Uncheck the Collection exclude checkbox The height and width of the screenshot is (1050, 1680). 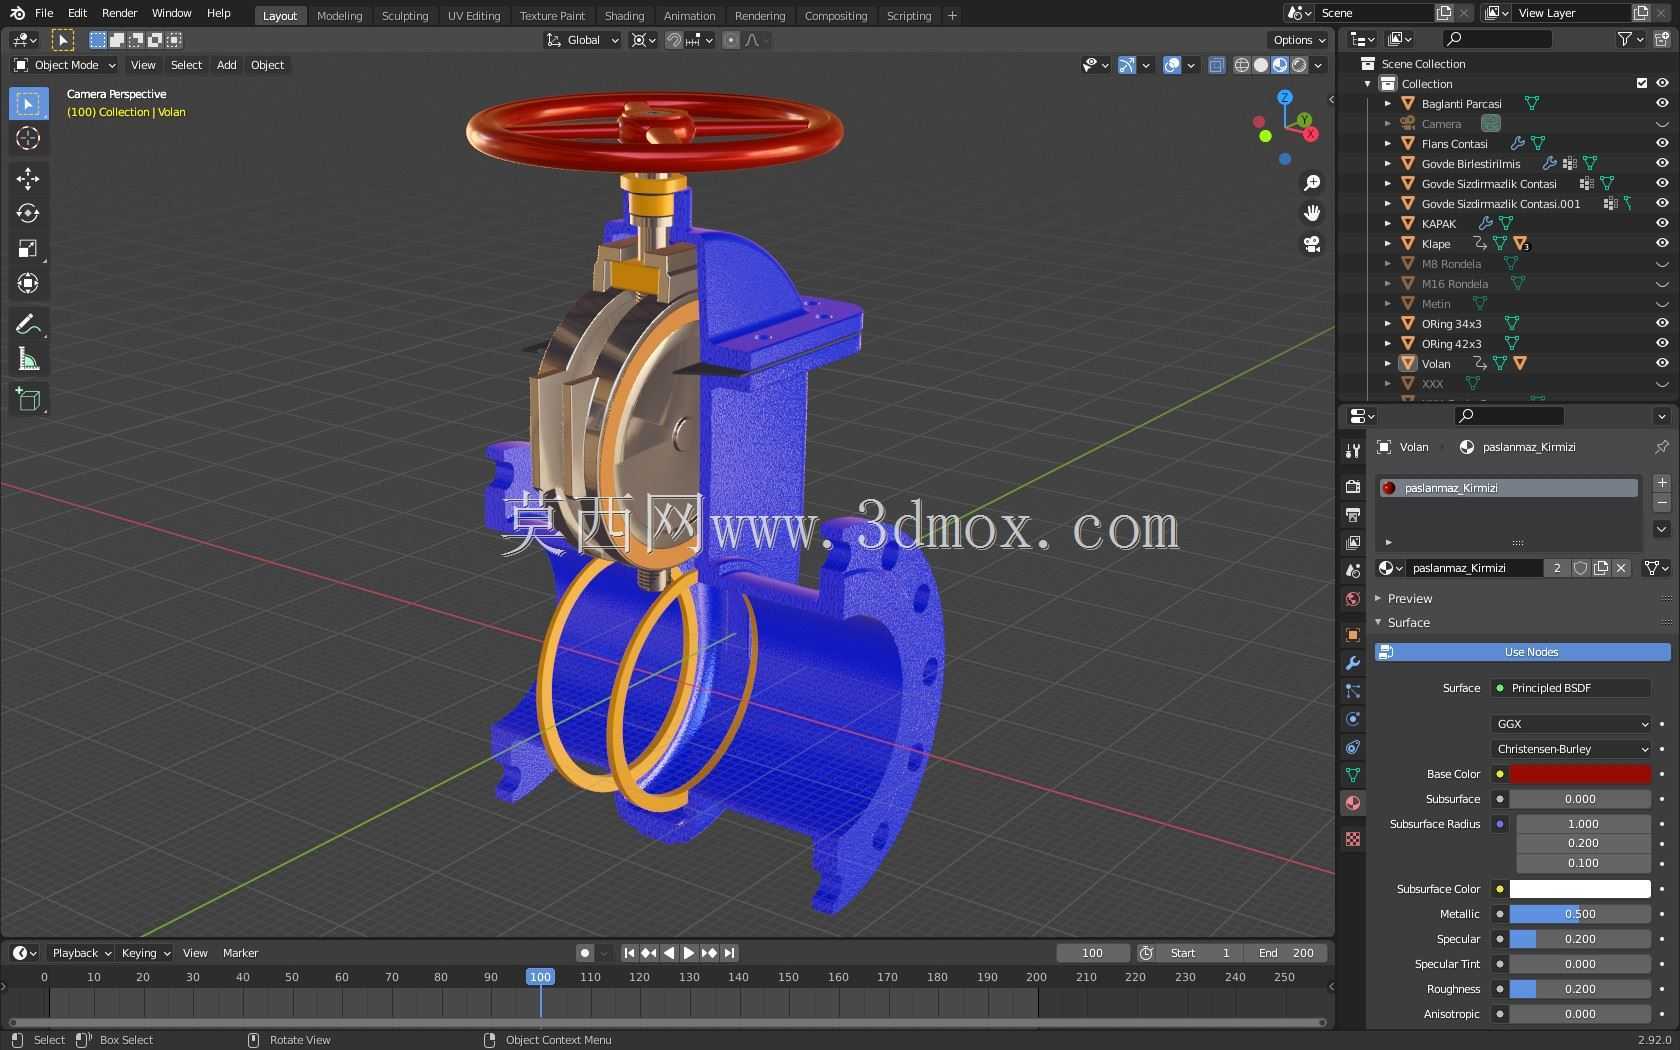[x=1642, y=83]
